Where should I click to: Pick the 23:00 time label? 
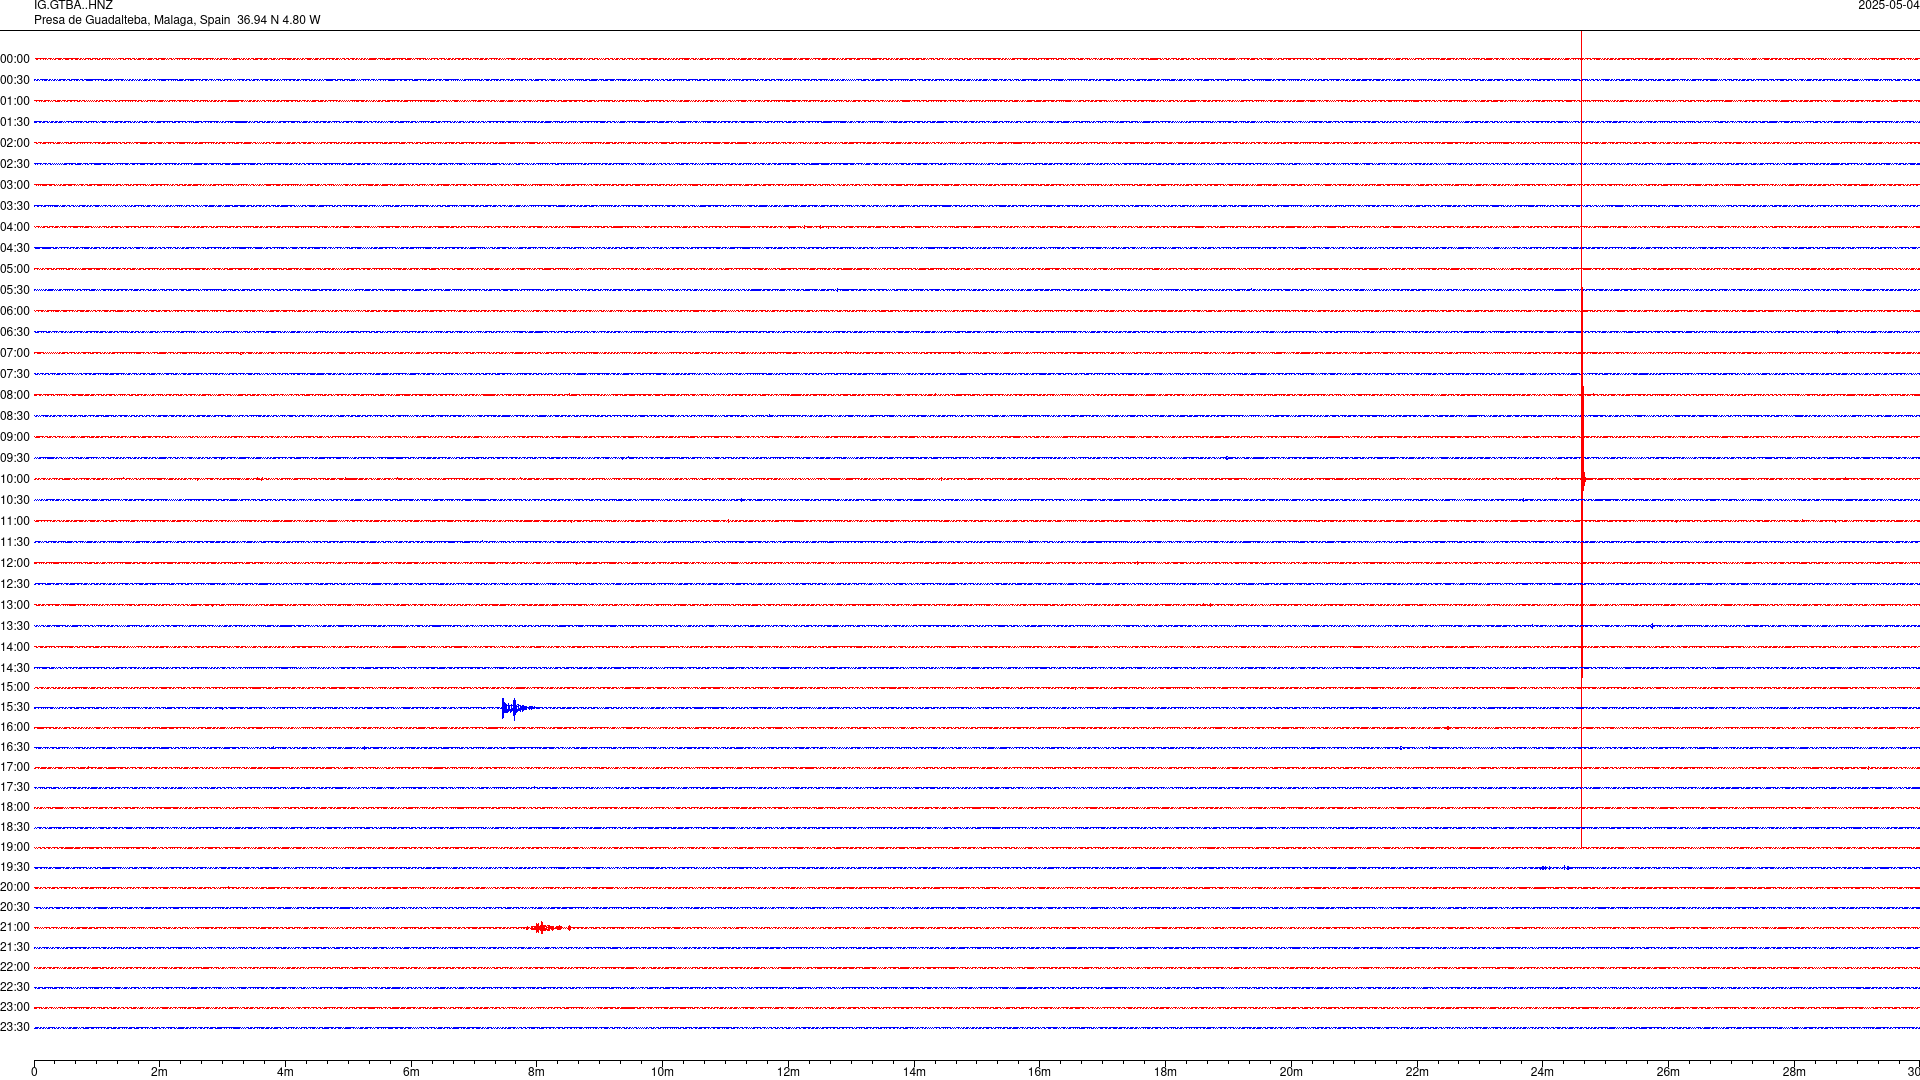15,1007
